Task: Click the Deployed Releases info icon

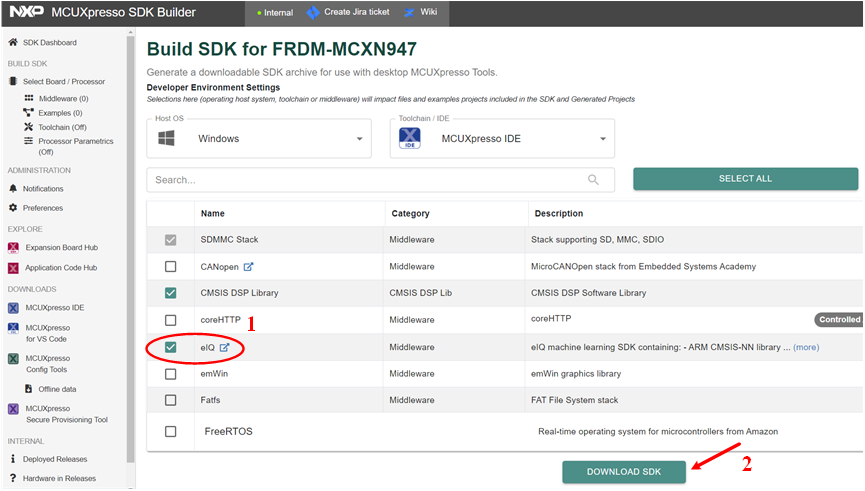Action: (x=13, y=458)
